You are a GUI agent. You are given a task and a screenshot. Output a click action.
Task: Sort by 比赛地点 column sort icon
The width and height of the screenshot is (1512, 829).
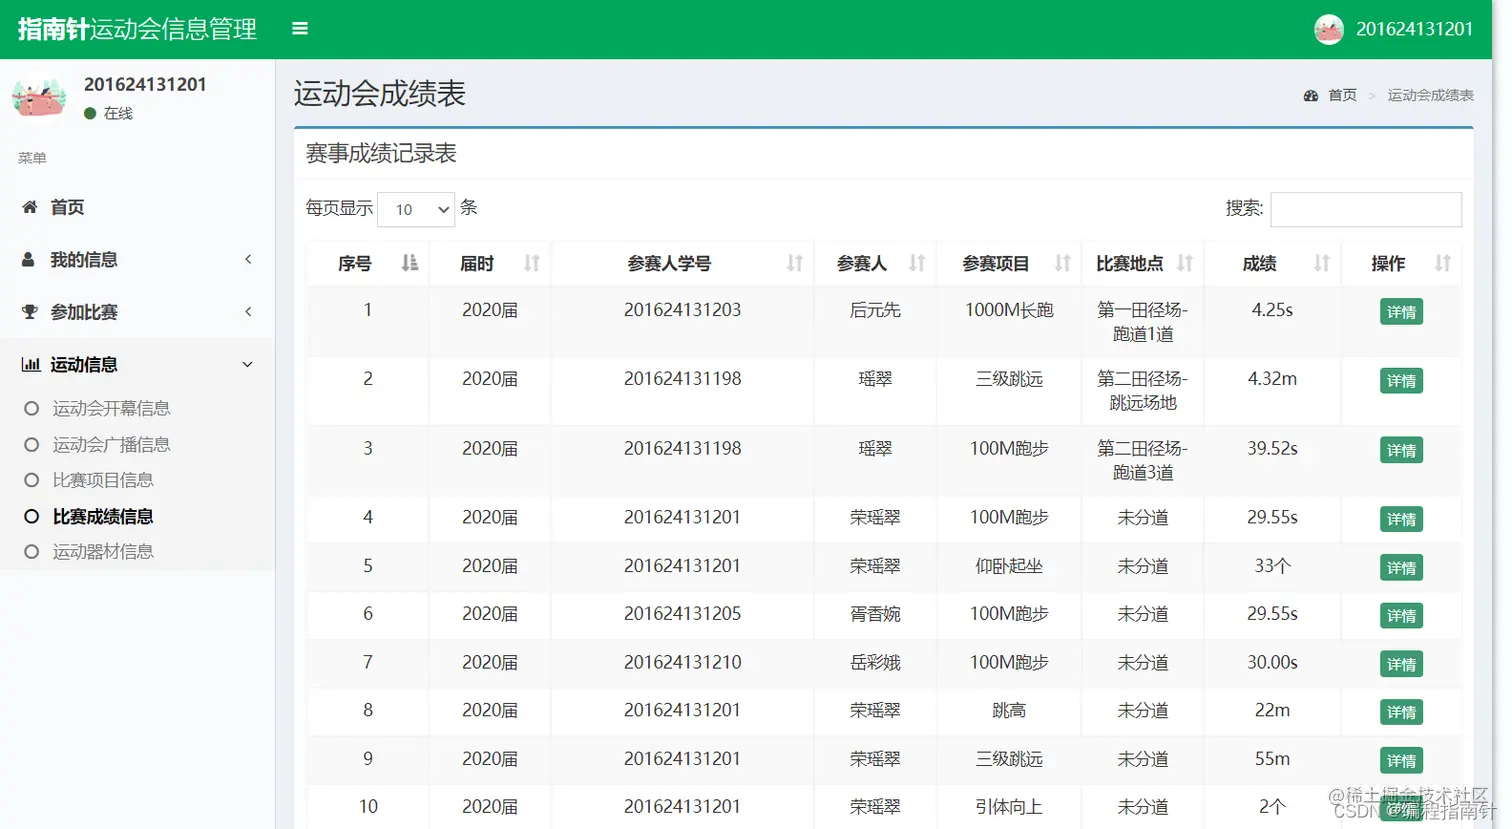tap(1185, 263)
